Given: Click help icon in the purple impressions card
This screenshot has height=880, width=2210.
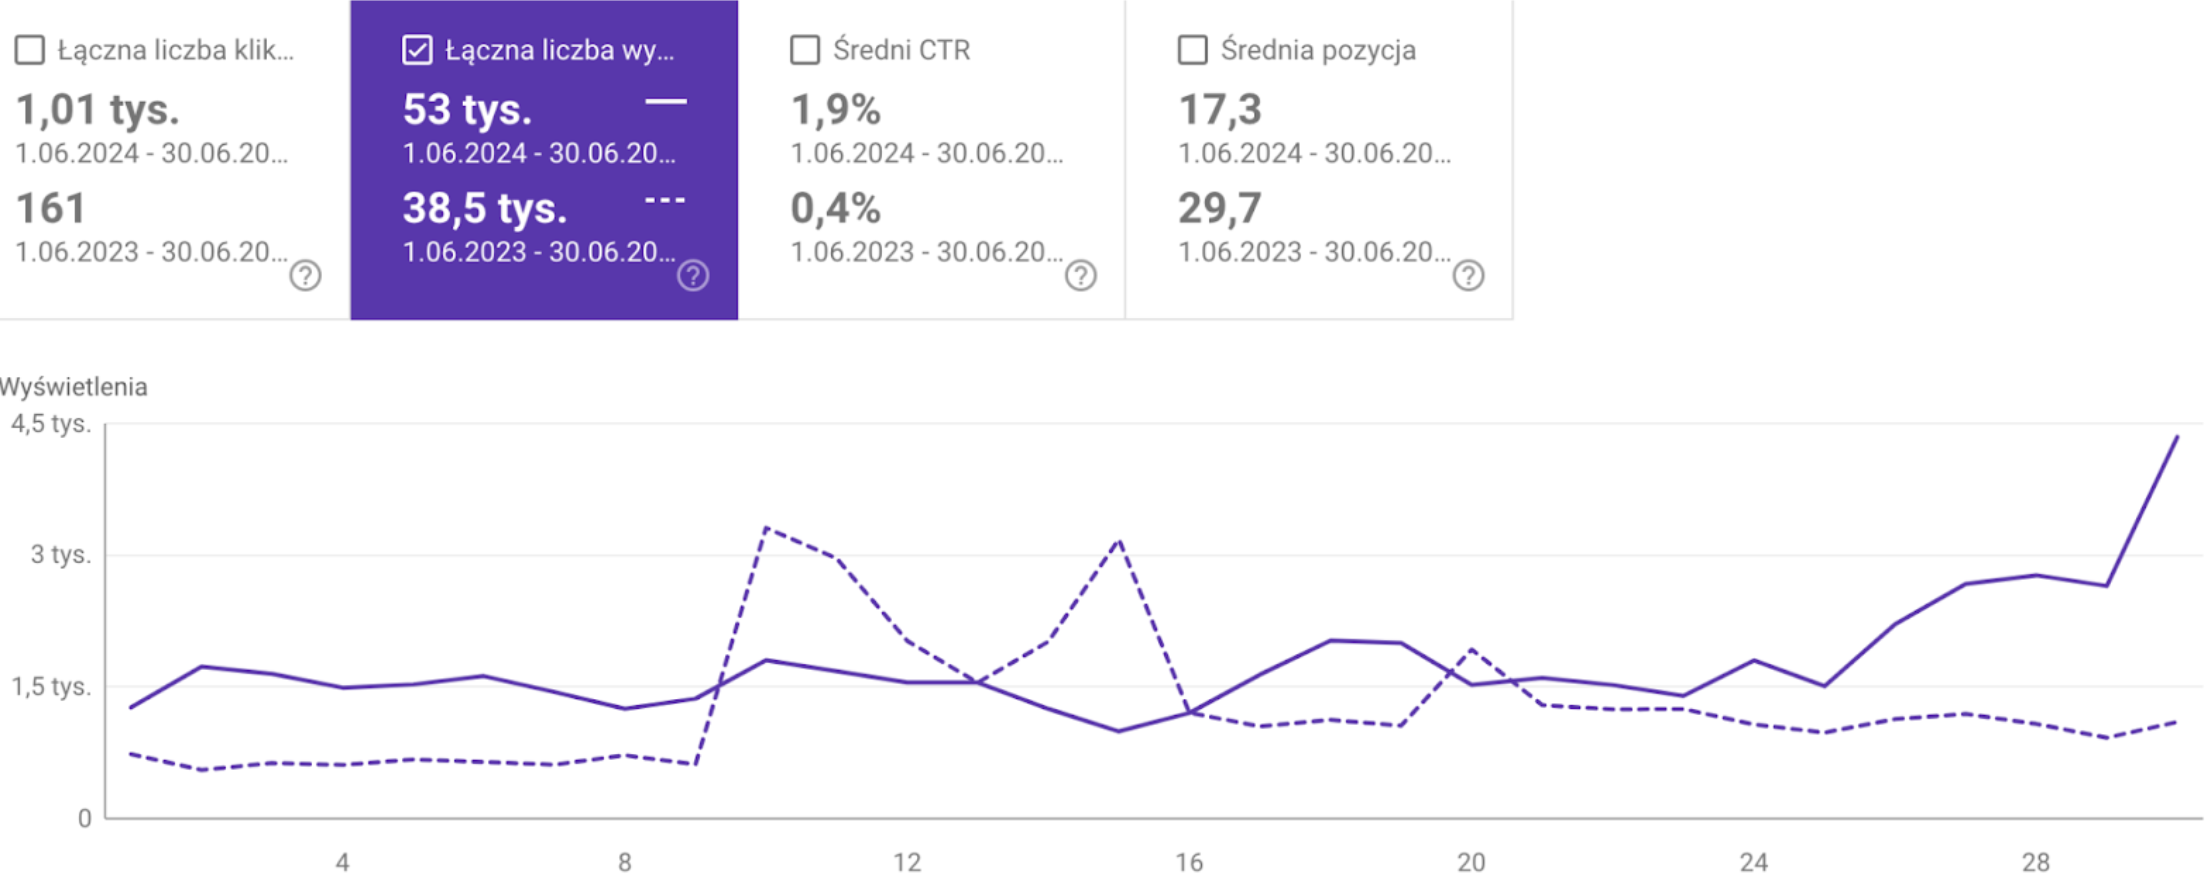Looking at the screenshot, I should point(693,275).
